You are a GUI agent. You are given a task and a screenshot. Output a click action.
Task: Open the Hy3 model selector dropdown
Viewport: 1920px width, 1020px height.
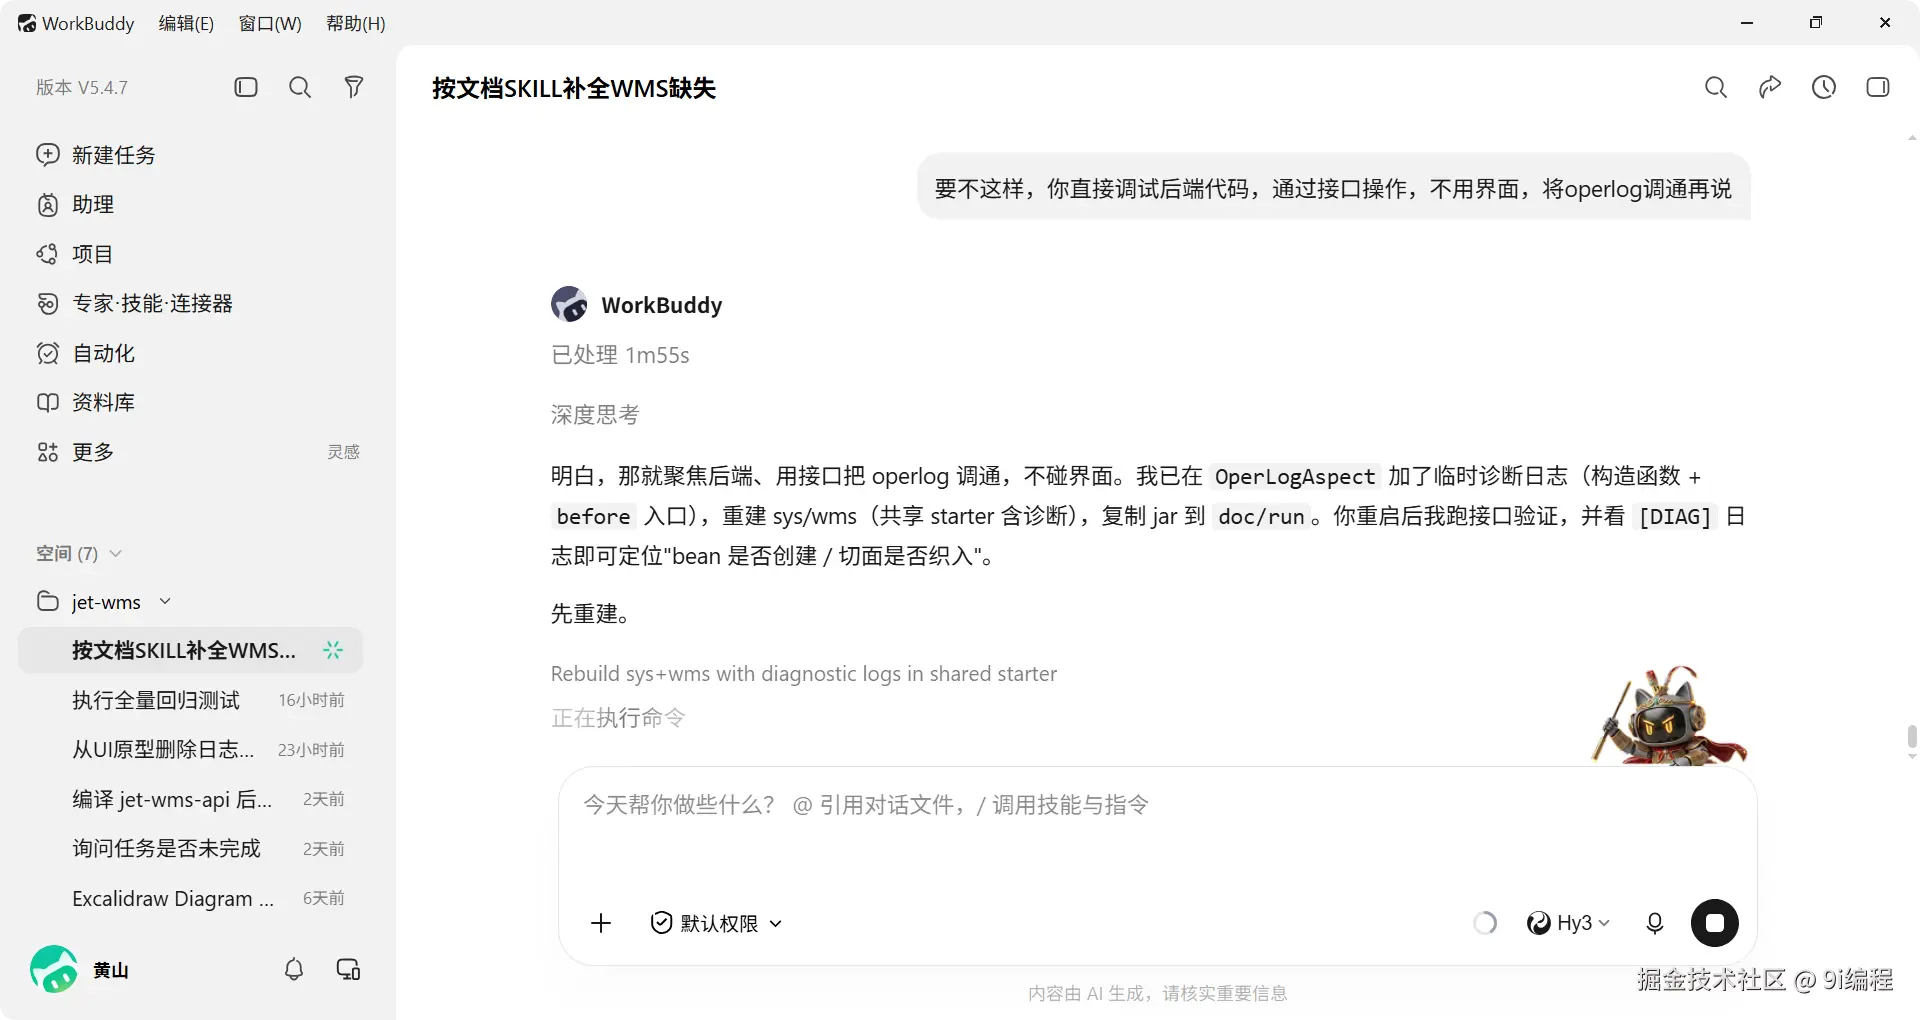point(1568,923)
